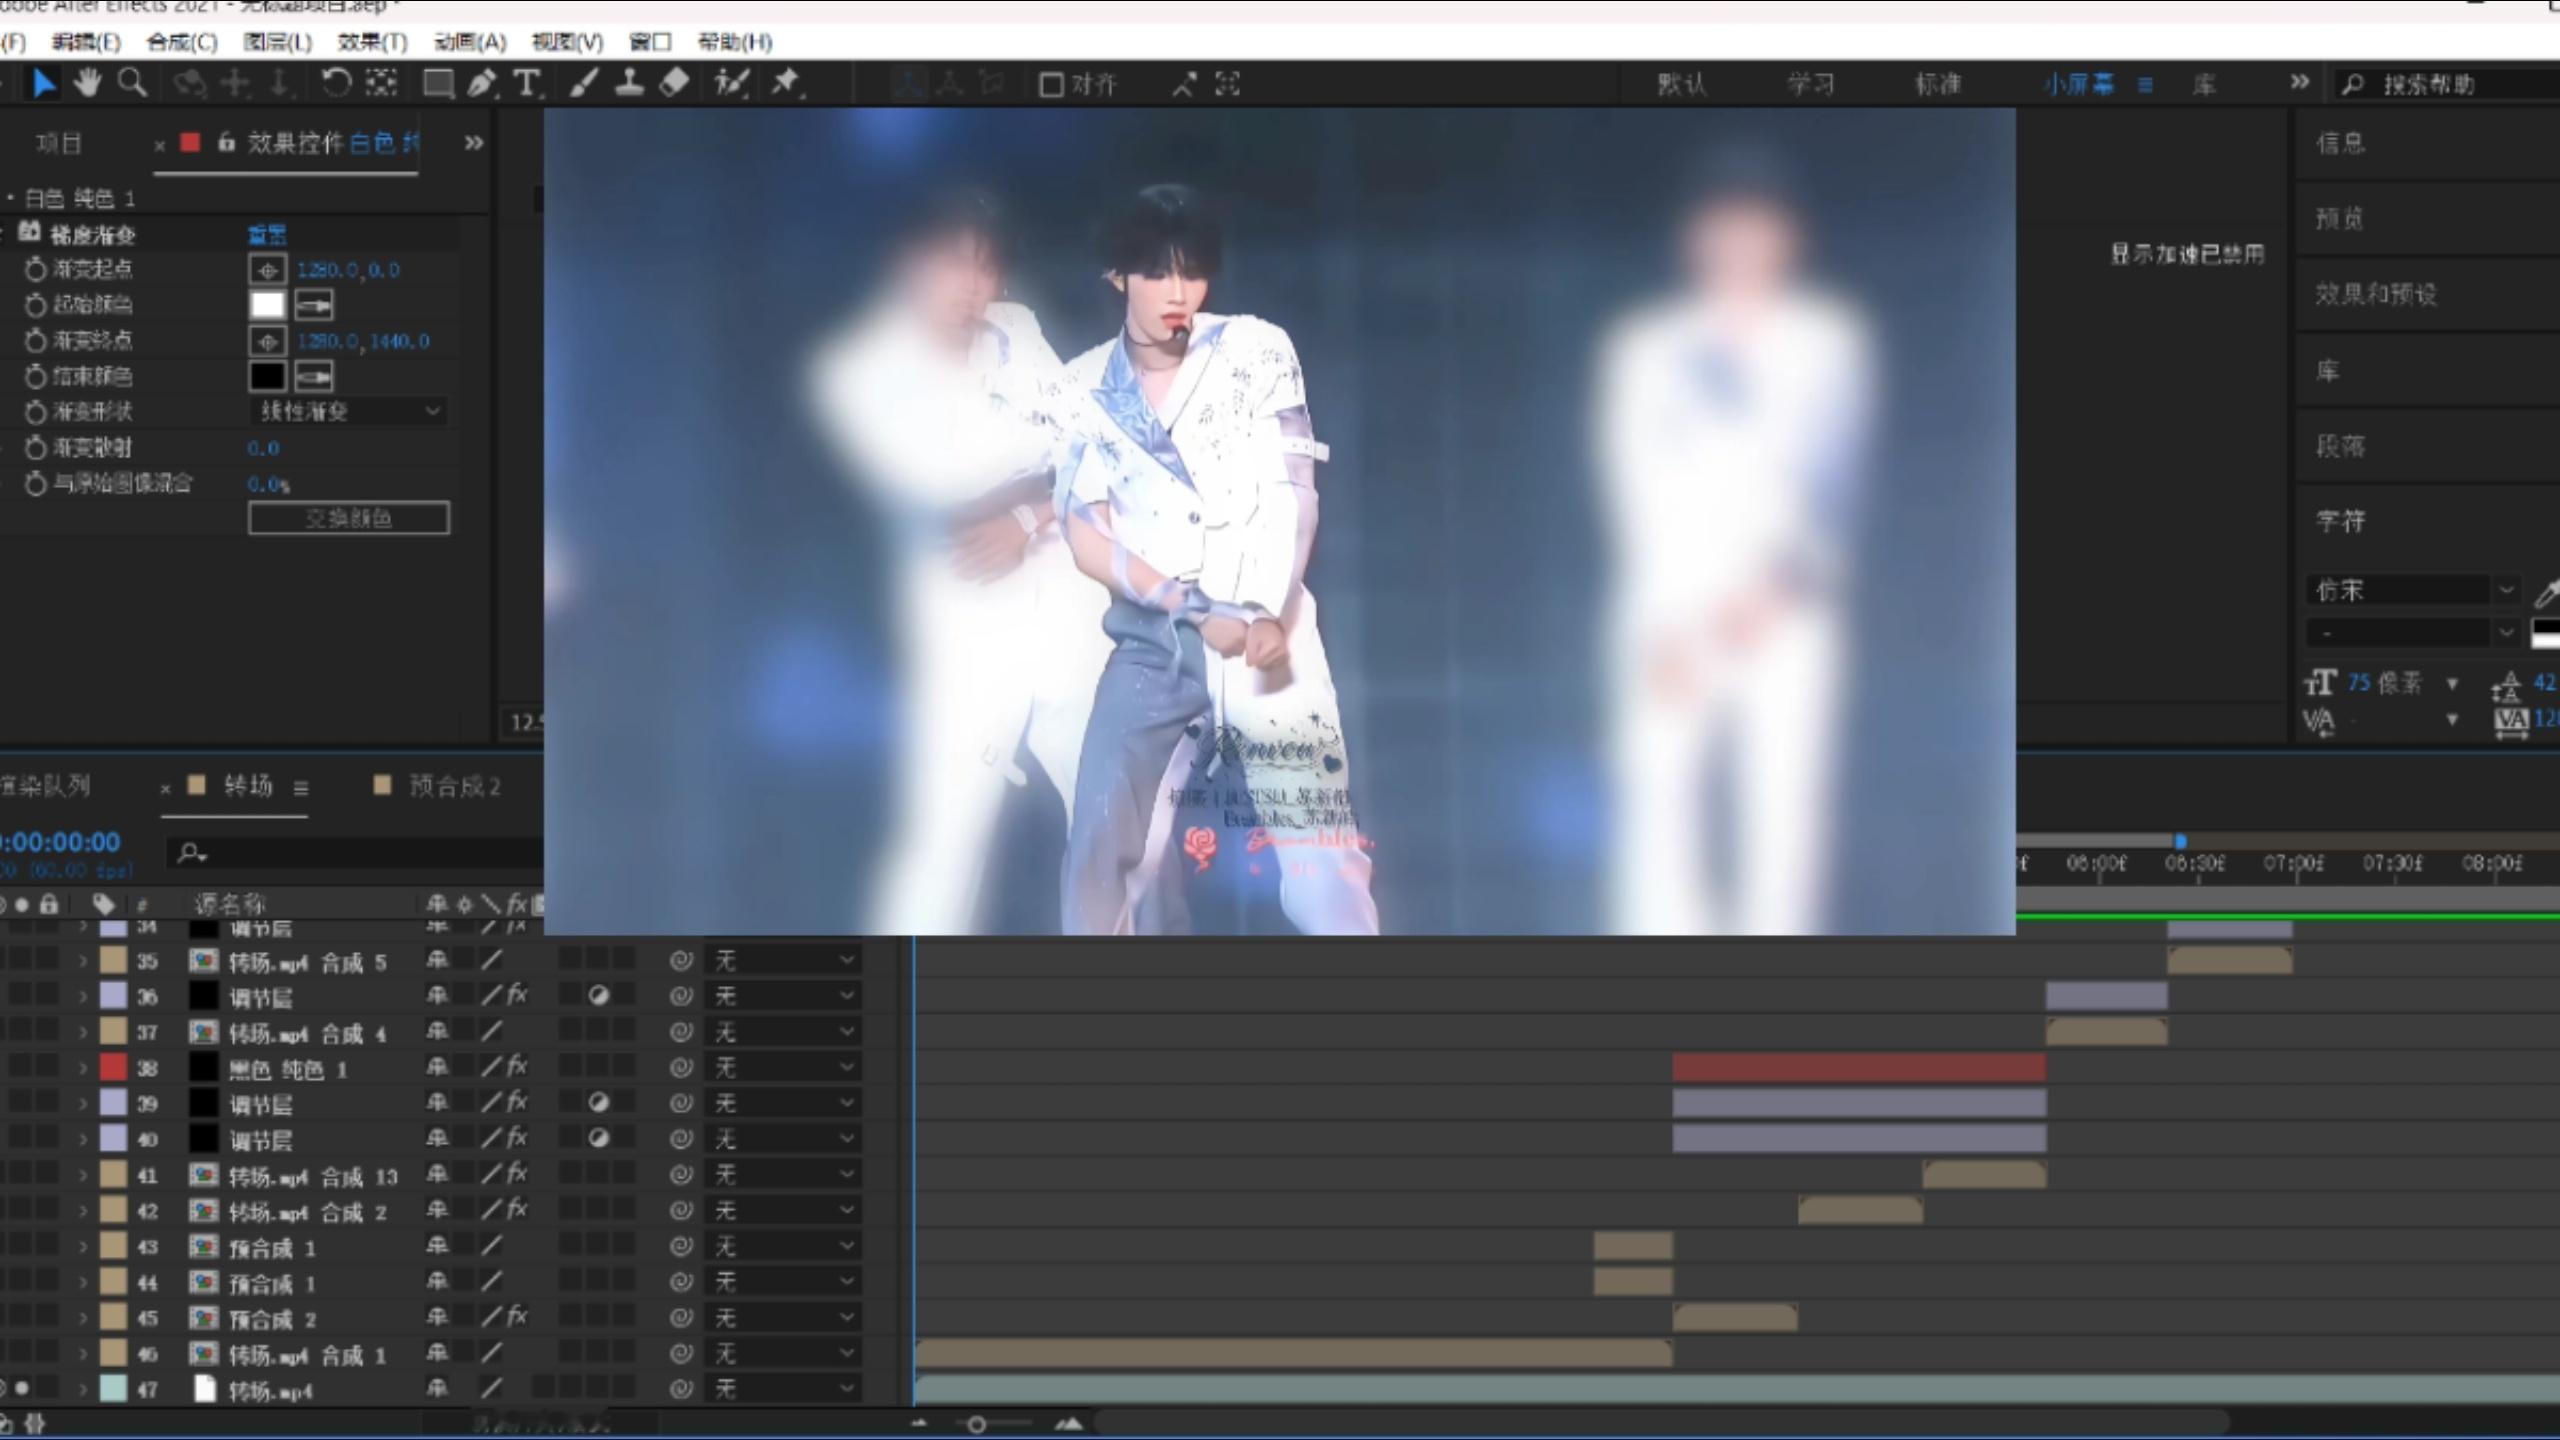The image size is (2560, 1440).
Task: Toggle stopwatch for 渐变散射
Action: pos(36,448)
